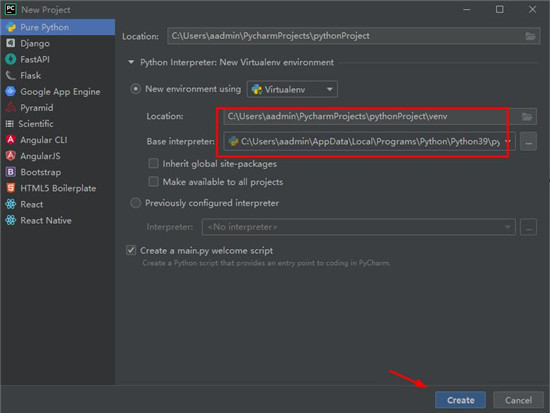Image resolution: width=550 pixels, height=413 pixels.
Task: Browse for the venv location folder icon
Action: [527, 116]
